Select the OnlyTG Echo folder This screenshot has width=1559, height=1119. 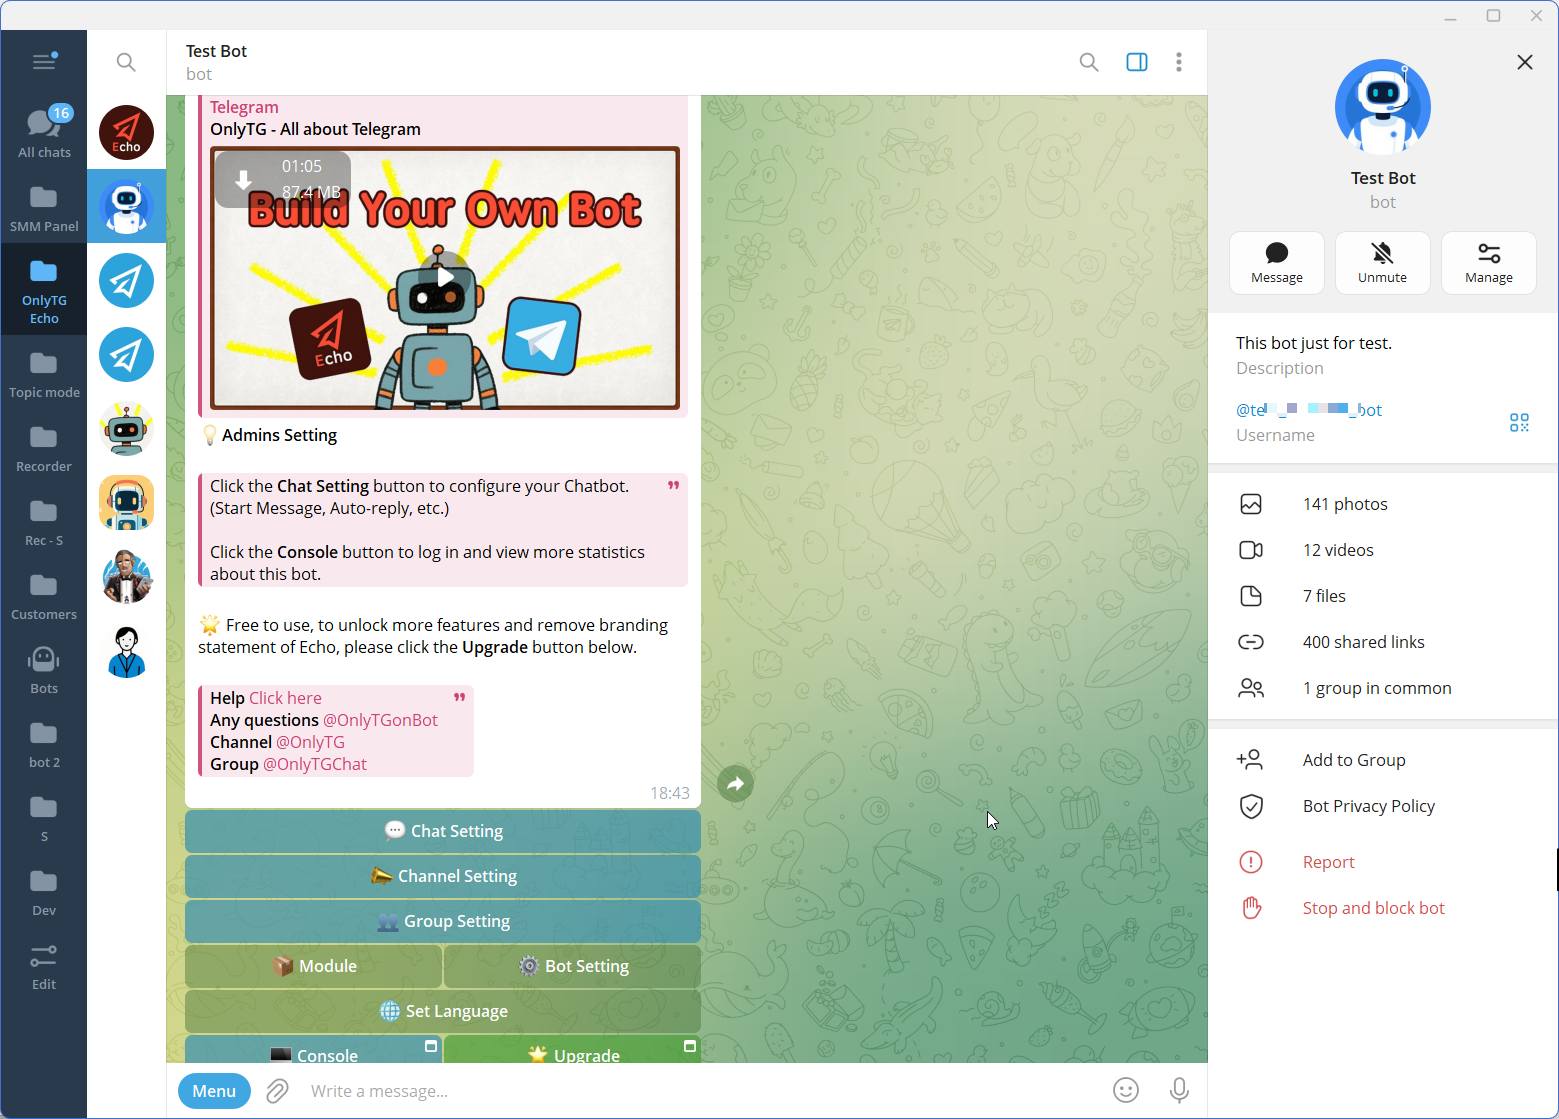point(44,291)
